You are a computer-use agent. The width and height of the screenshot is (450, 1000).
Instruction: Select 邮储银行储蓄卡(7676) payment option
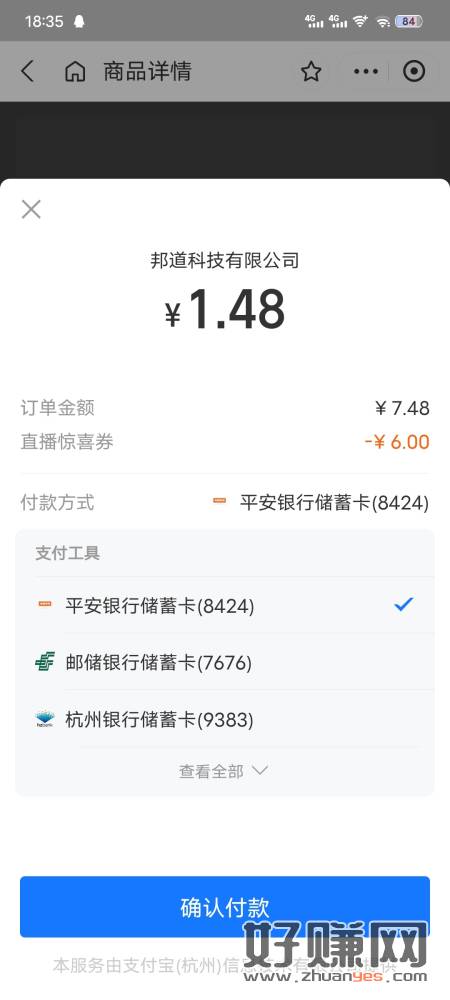(x=224, y=663)
